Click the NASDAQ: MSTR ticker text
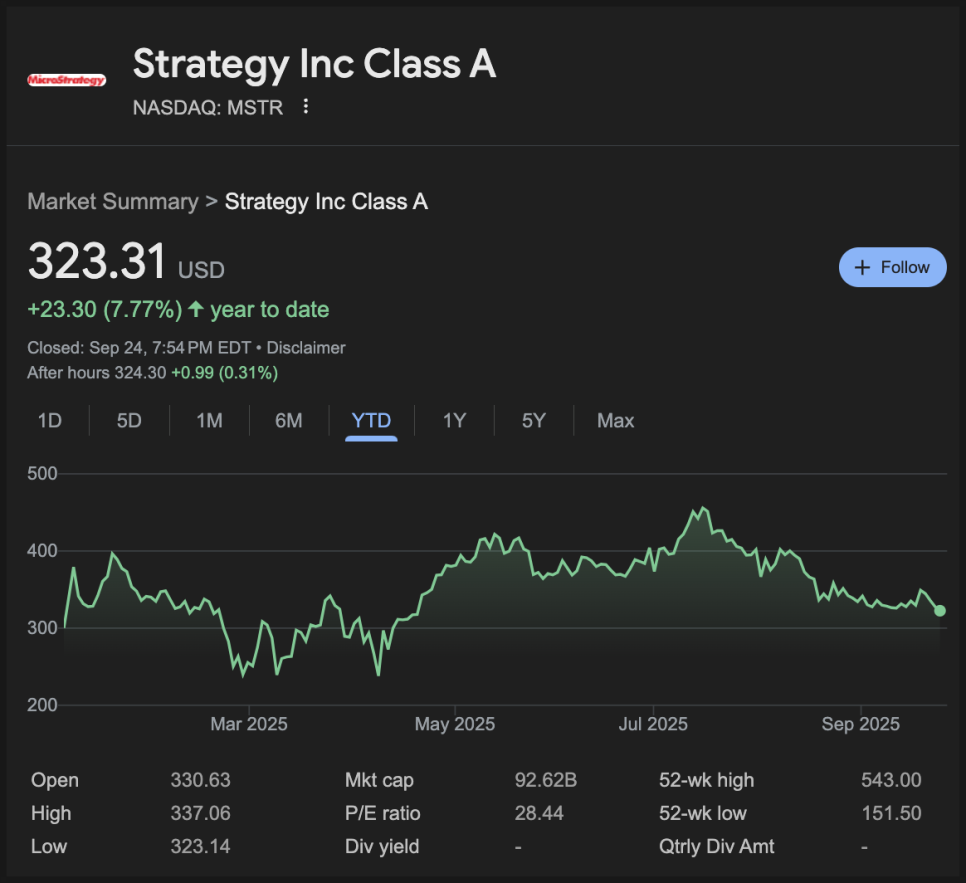Screen dimensions: 966x883 click(208, 108)
